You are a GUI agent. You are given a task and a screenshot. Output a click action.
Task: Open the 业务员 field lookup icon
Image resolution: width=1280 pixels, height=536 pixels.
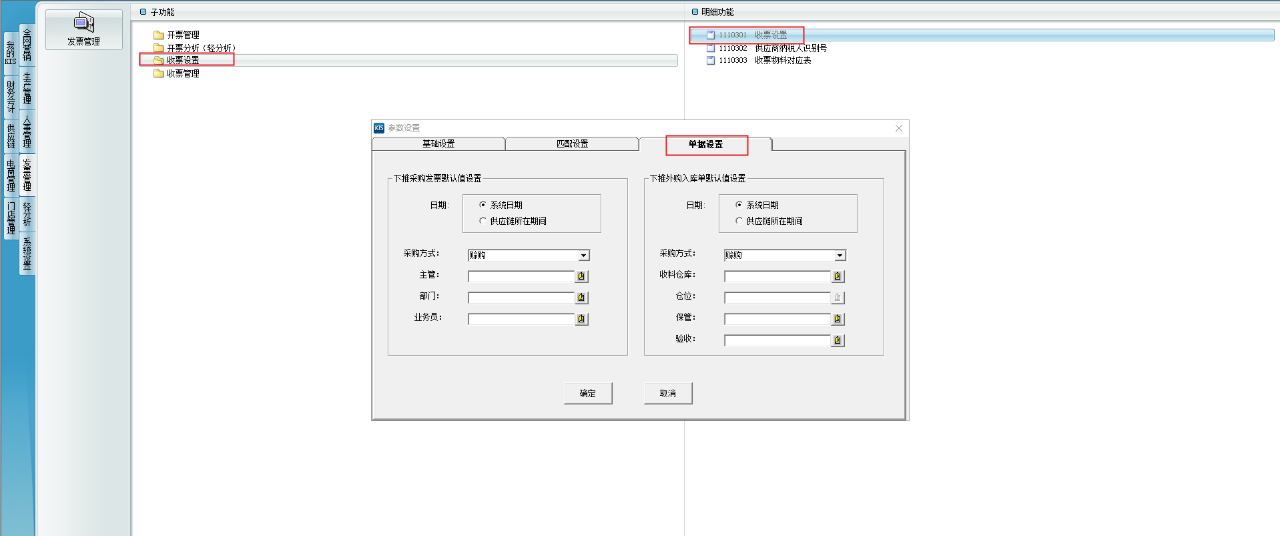click(582, 319)
